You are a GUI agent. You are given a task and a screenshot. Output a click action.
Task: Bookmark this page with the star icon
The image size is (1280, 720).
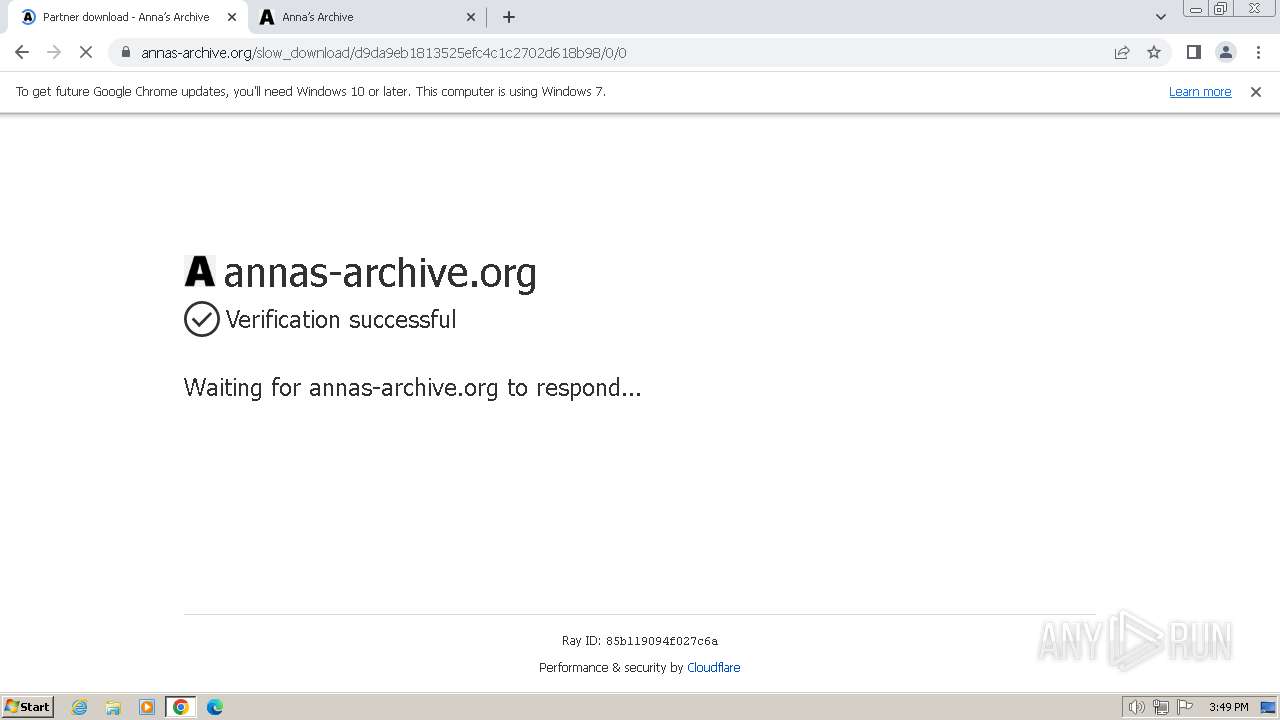[1154, 52]
